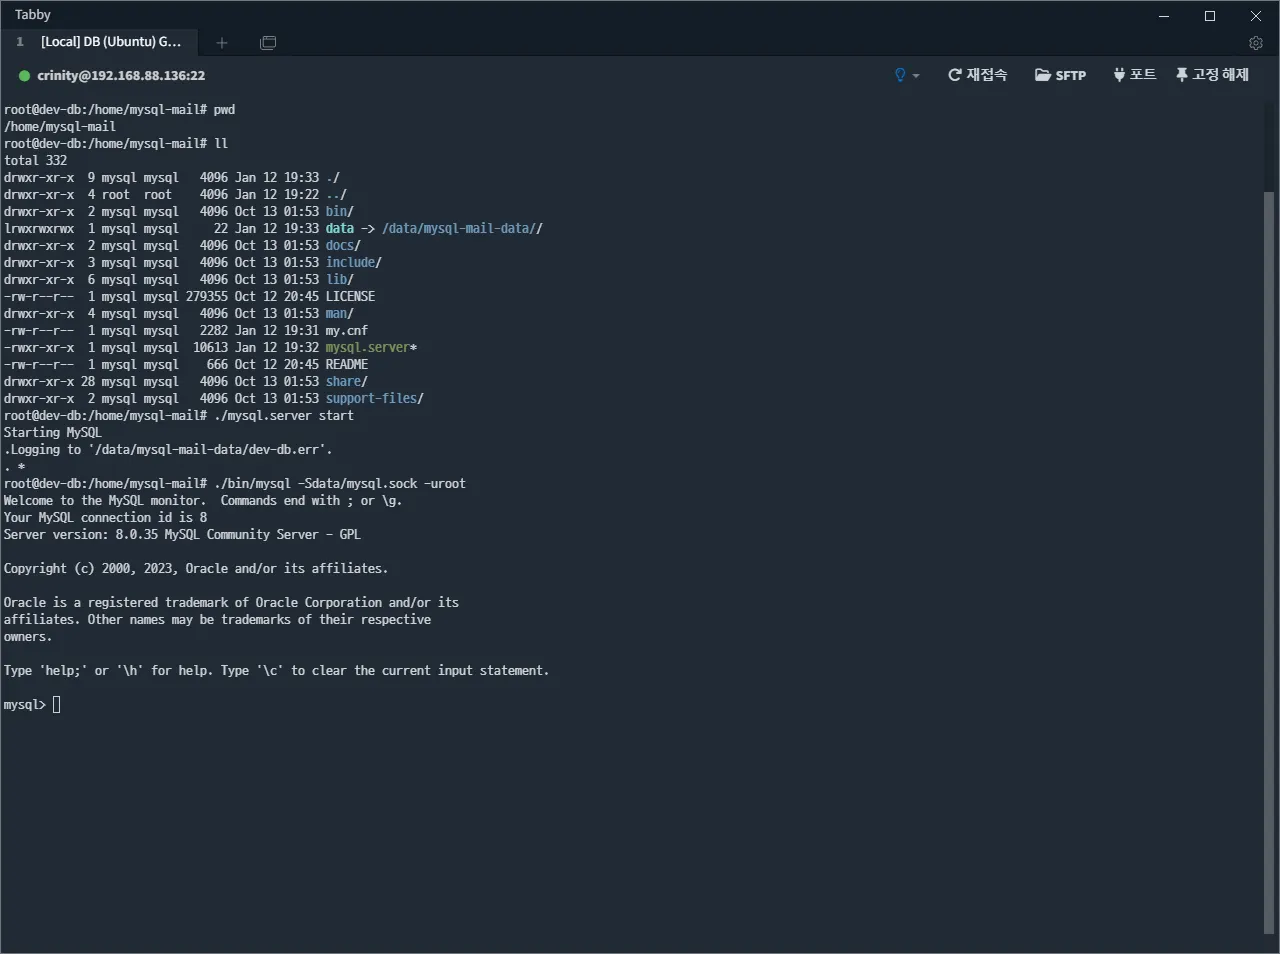Click the 'total 332' output line
The width and height of the screenshot is (1280, 954).
36,161
